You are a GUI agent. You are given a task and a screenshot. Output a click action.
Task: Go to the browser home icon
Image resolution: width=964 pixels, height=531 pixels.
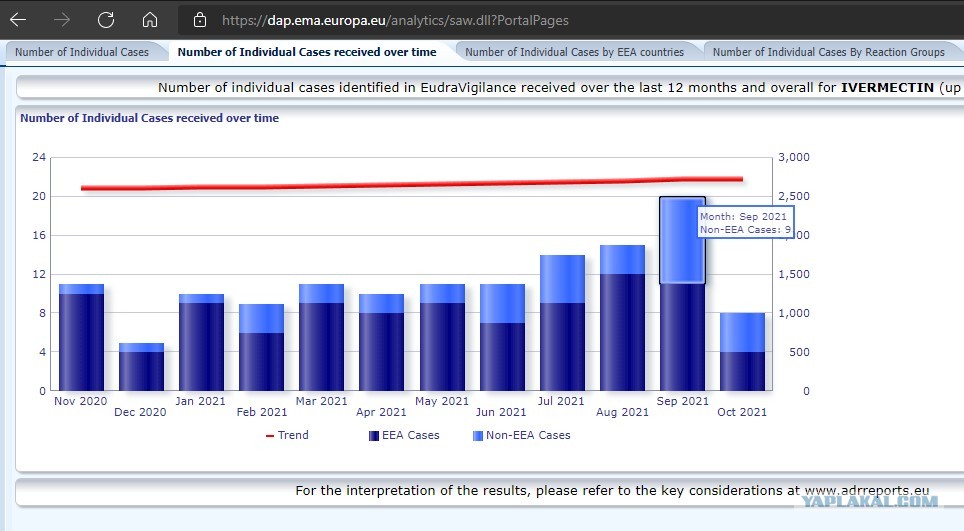[x=149, y=20]
